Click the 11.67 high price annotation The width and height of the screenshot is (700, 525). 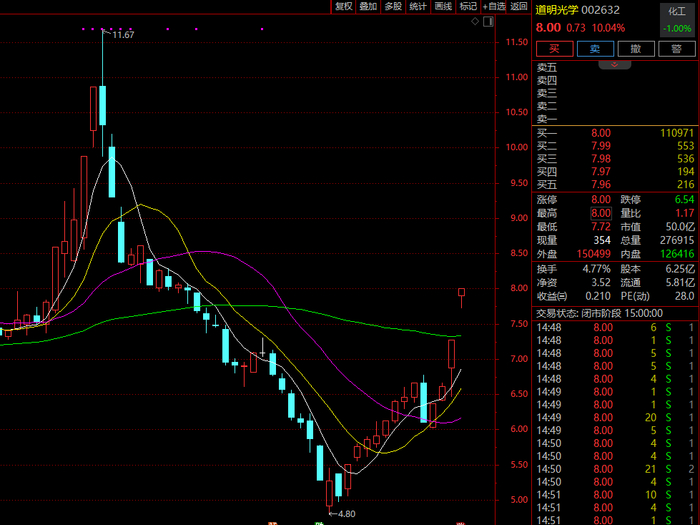123,35
